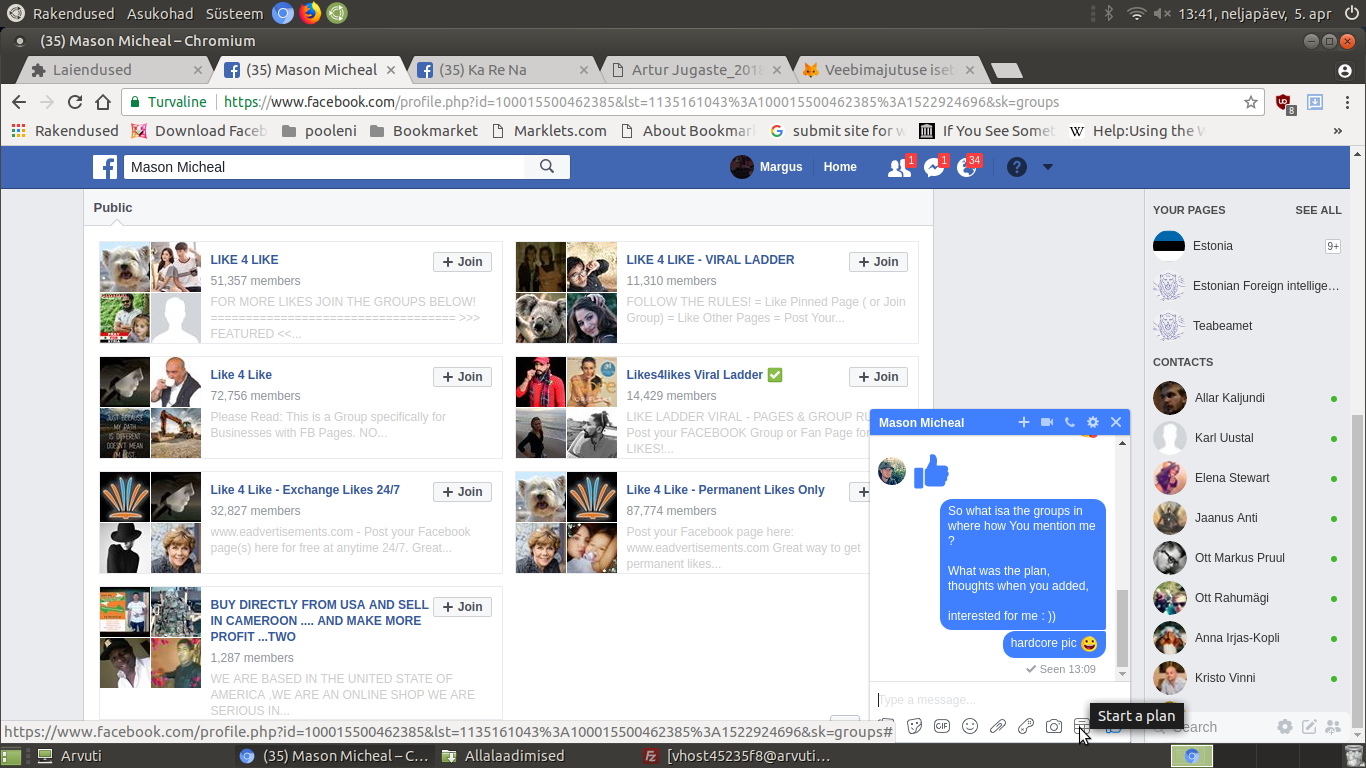The width and height of the screenshot is (1366, 768).
Task: Start a new message from chat sidebar
Action: 1309,727
